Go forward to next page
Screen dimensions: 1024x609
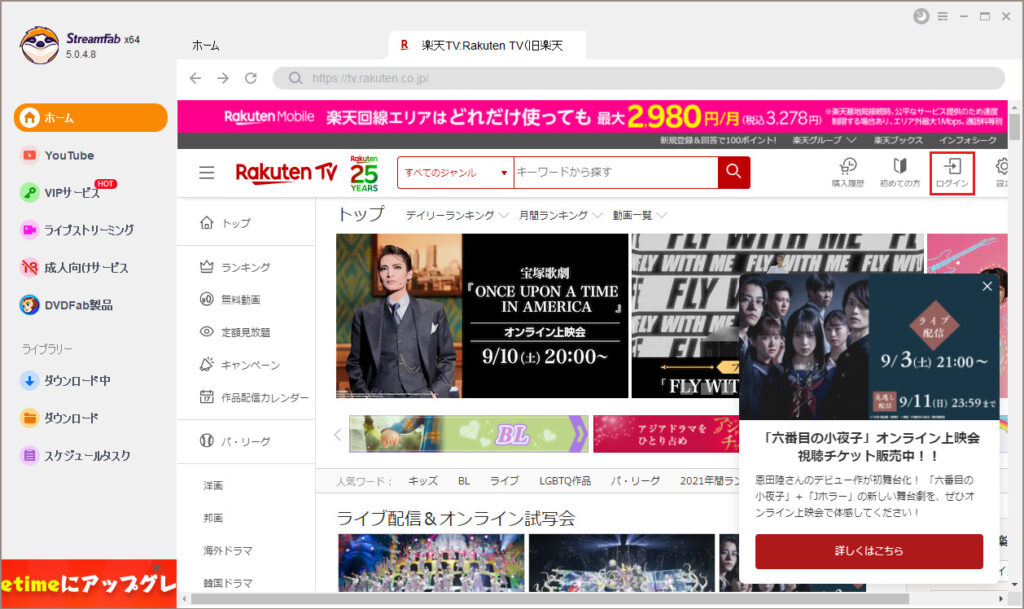[x=223, y=78]
